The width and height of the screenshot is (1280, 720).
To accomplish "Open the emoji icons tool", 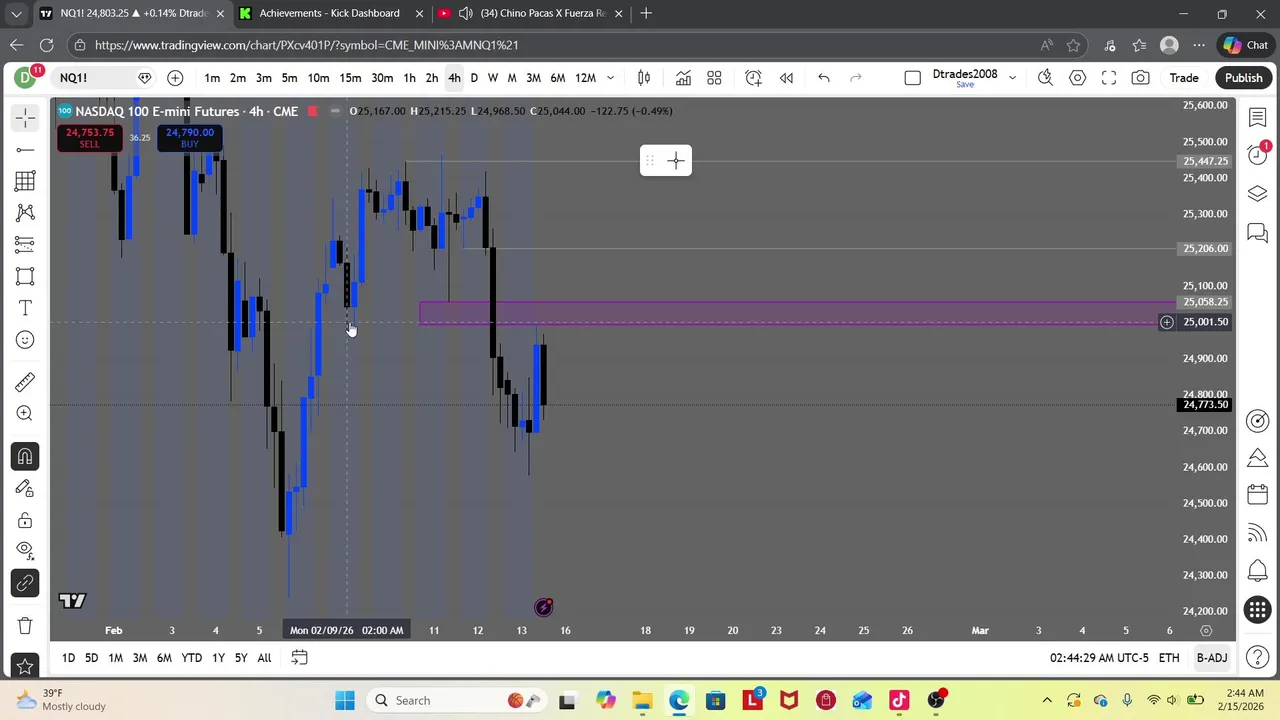I will 25,340.
